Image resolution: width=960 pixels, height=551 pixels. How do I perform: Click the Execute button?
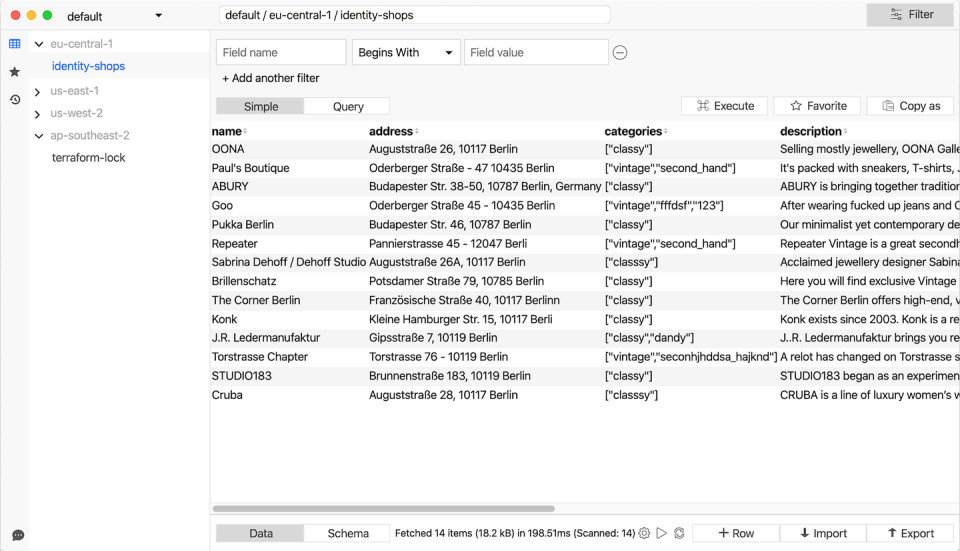[725, 106]
